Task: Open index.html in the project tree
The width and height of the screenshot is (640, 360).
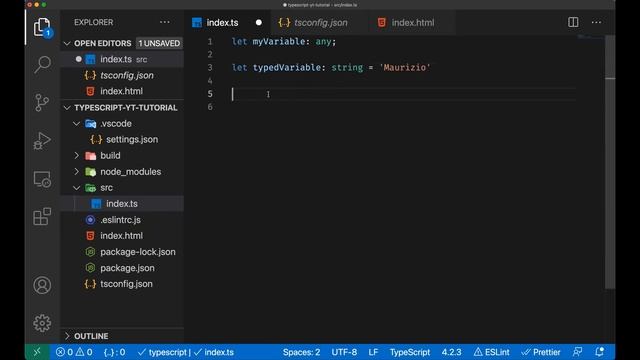Action: [x=122, y=236]
